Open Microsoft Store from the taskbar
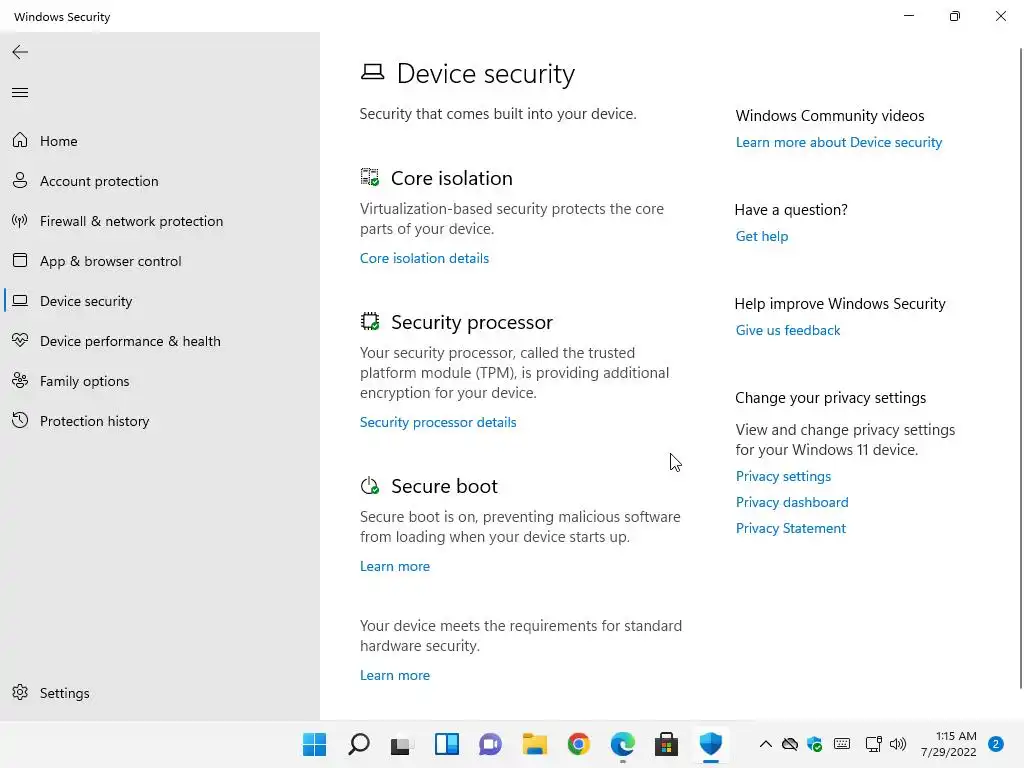Viewport: 1024px width, 768px height. [666, 744]
